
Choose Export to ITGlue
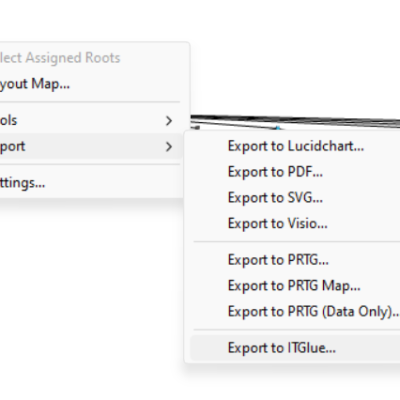295,348
